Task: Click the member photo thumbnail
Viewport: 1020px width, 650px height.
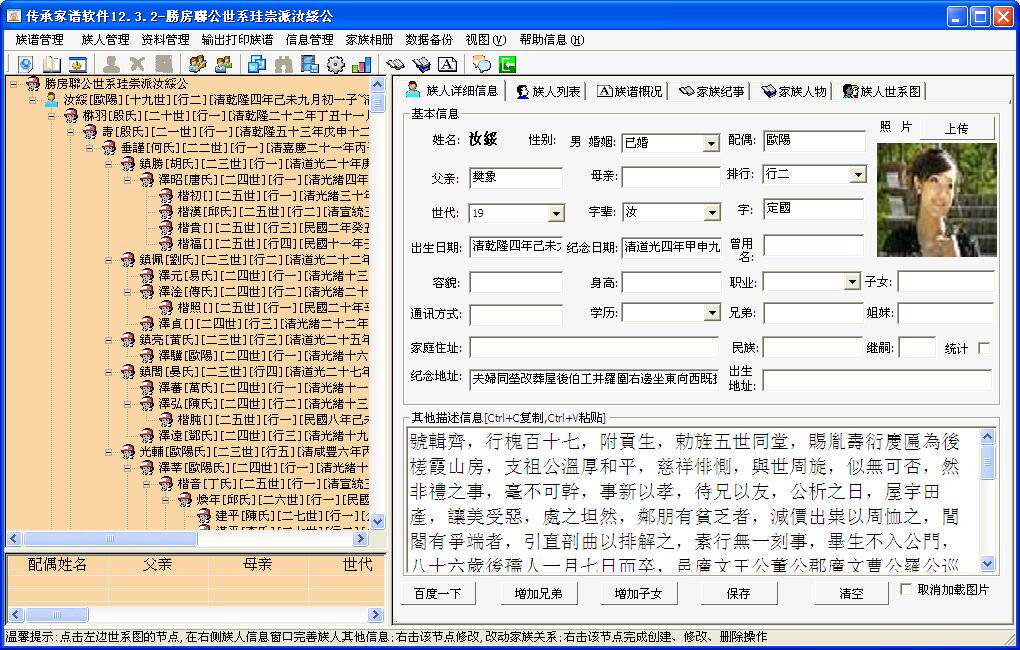Action: (x=936, y=200)
